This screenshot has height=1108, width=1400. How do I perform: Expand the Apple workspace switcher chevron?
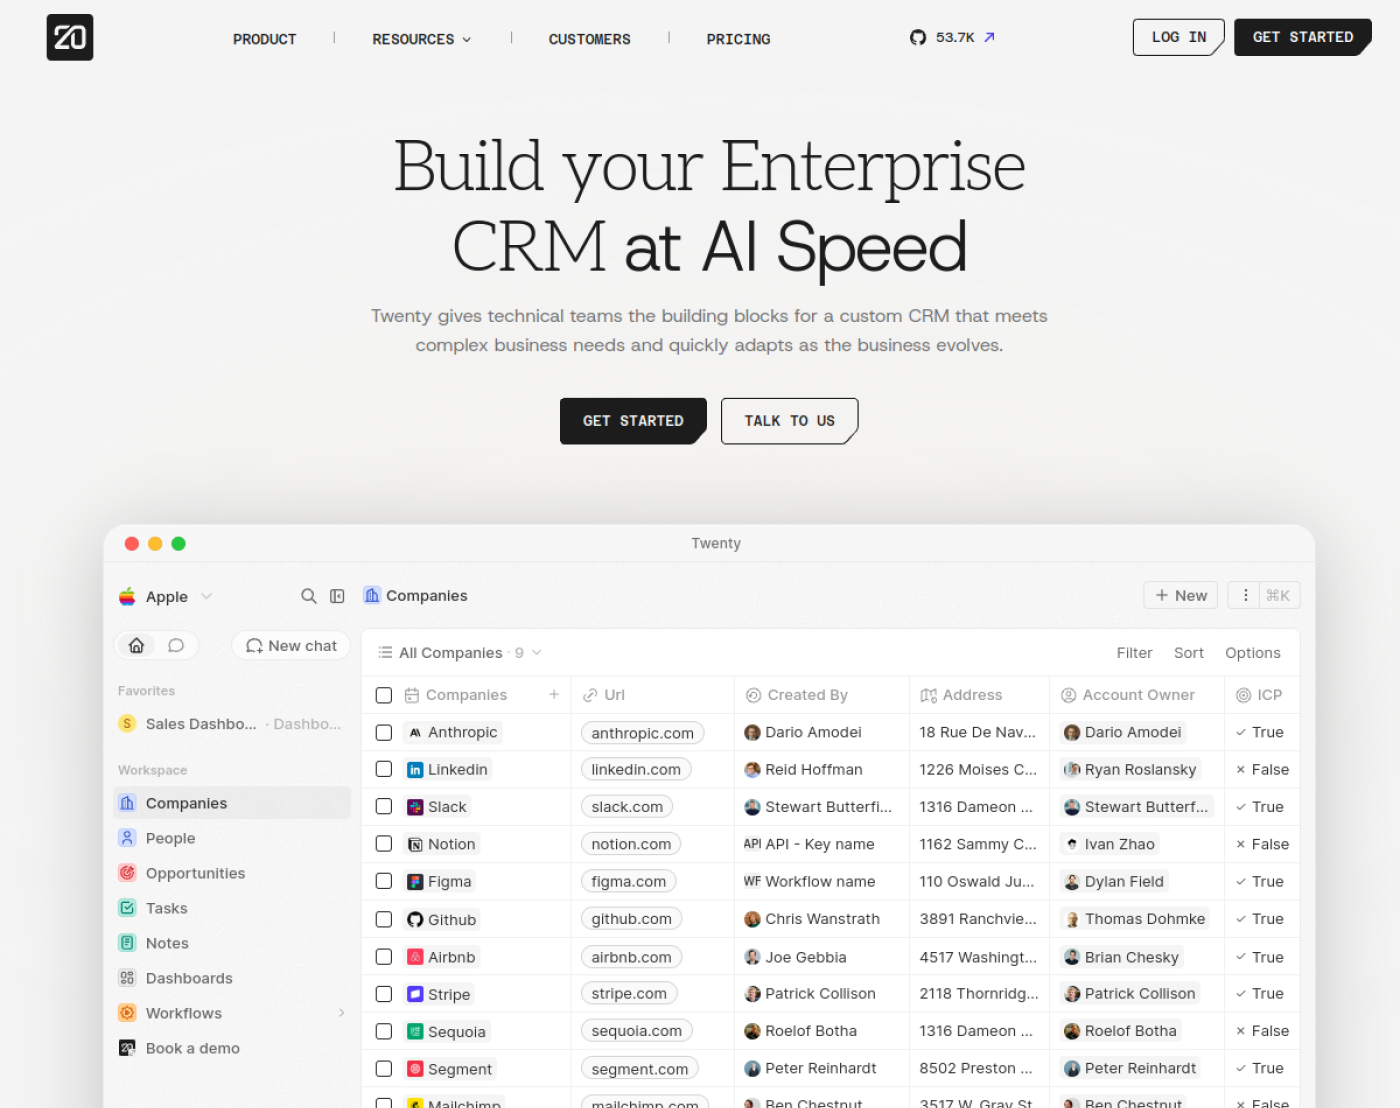pos(206,596)
